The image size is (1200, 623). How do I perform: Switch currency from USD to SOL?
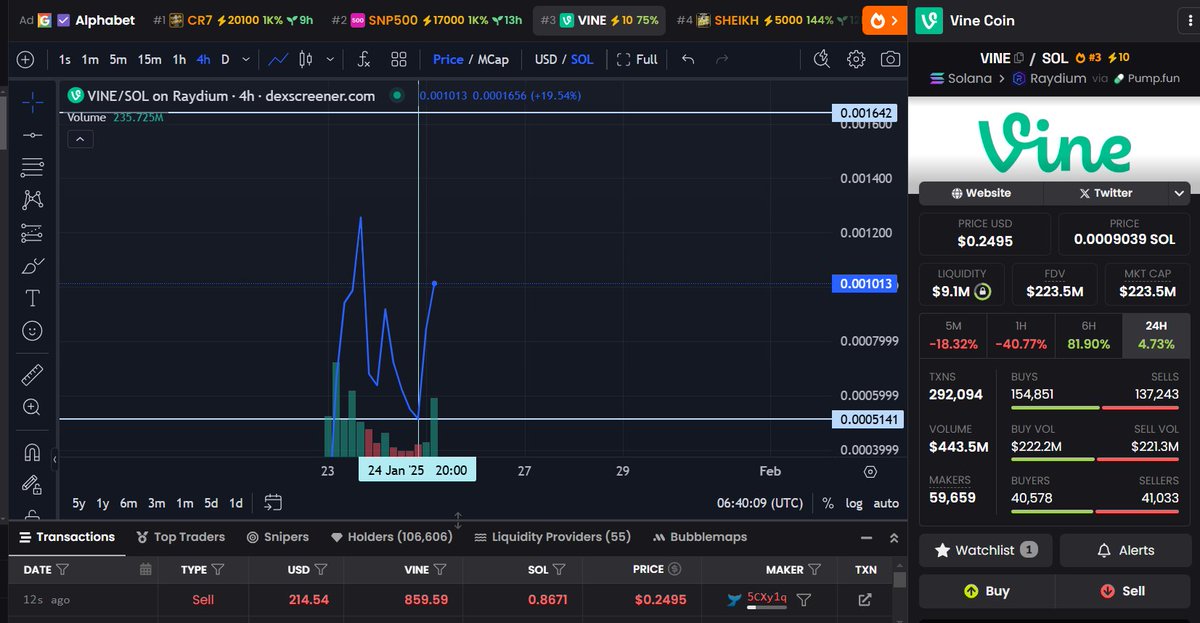point(581,59)
